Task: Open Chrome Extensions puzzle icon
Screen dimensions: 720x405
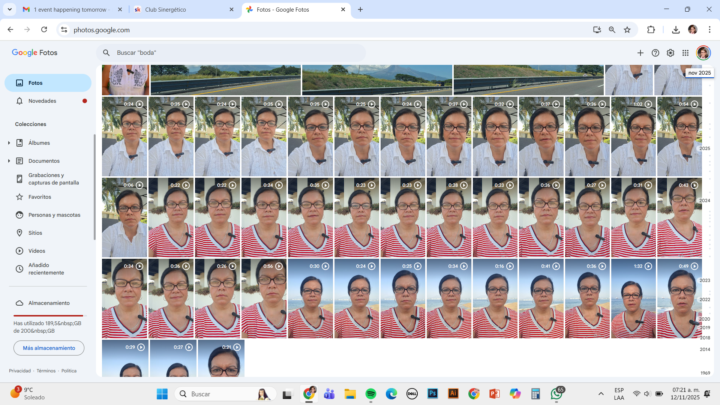Action: [651, 30]
